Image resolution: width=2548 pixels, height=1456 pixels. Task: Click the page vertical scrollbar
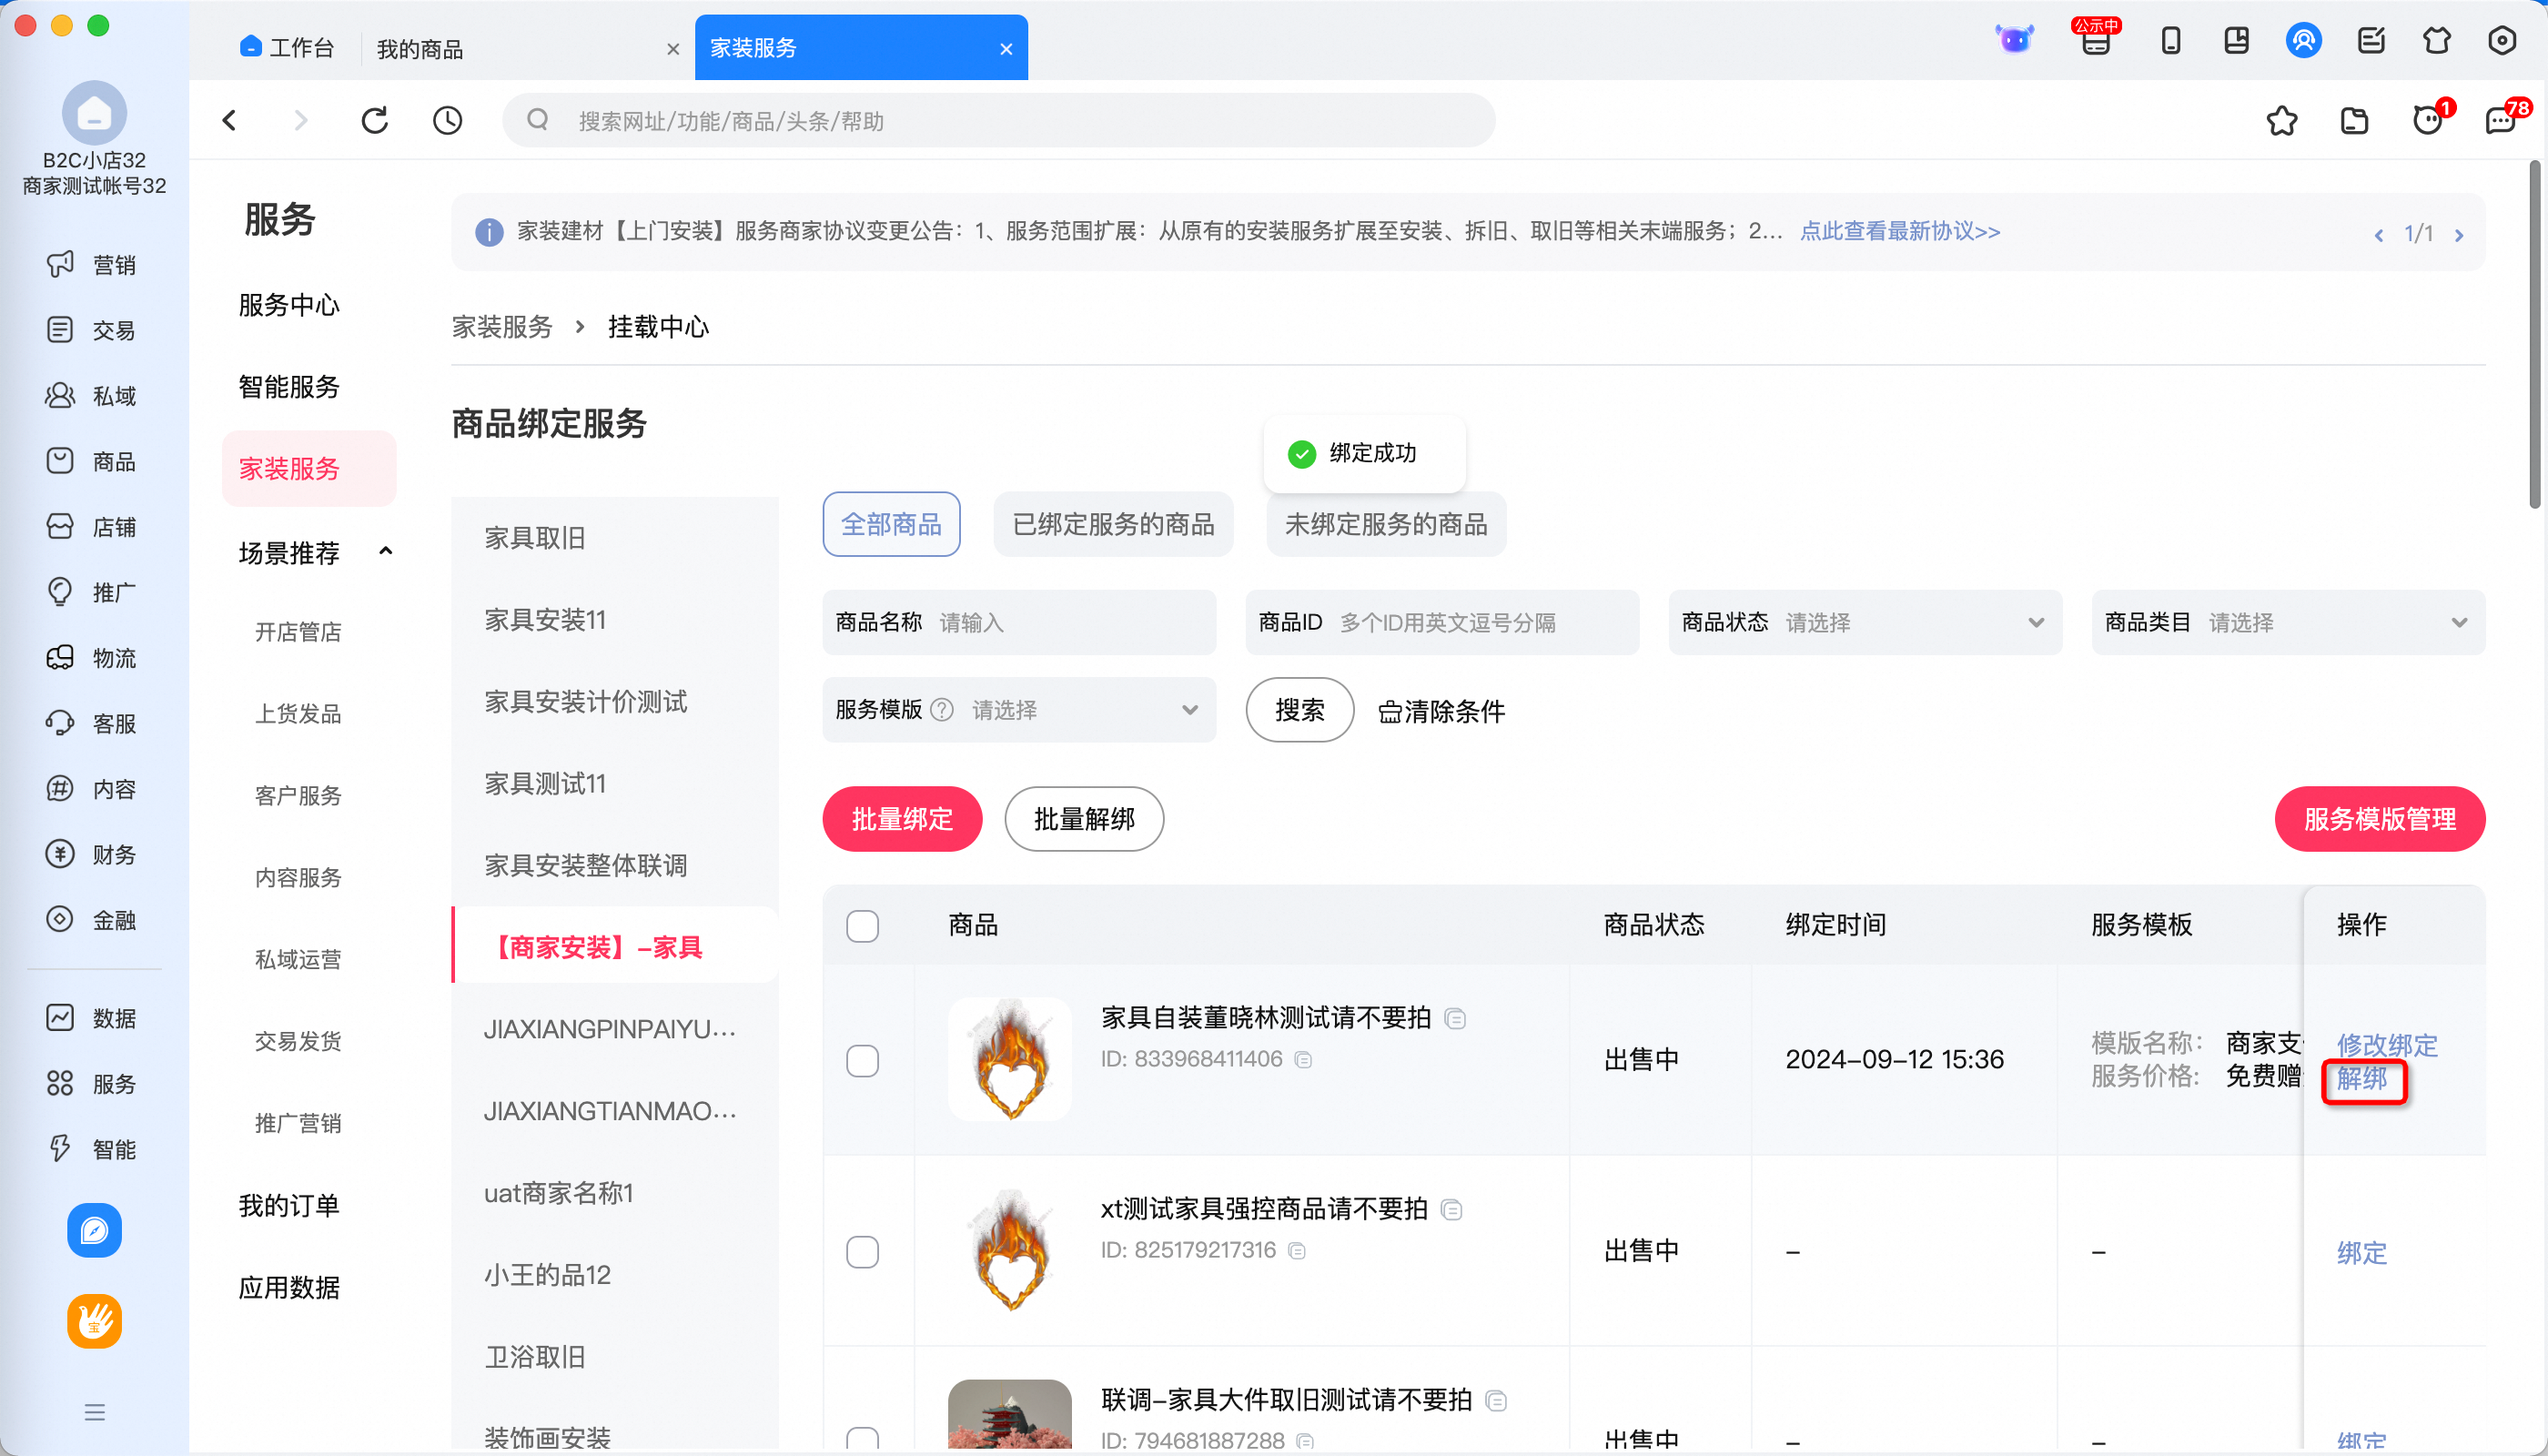click(x=2535, y=335)
